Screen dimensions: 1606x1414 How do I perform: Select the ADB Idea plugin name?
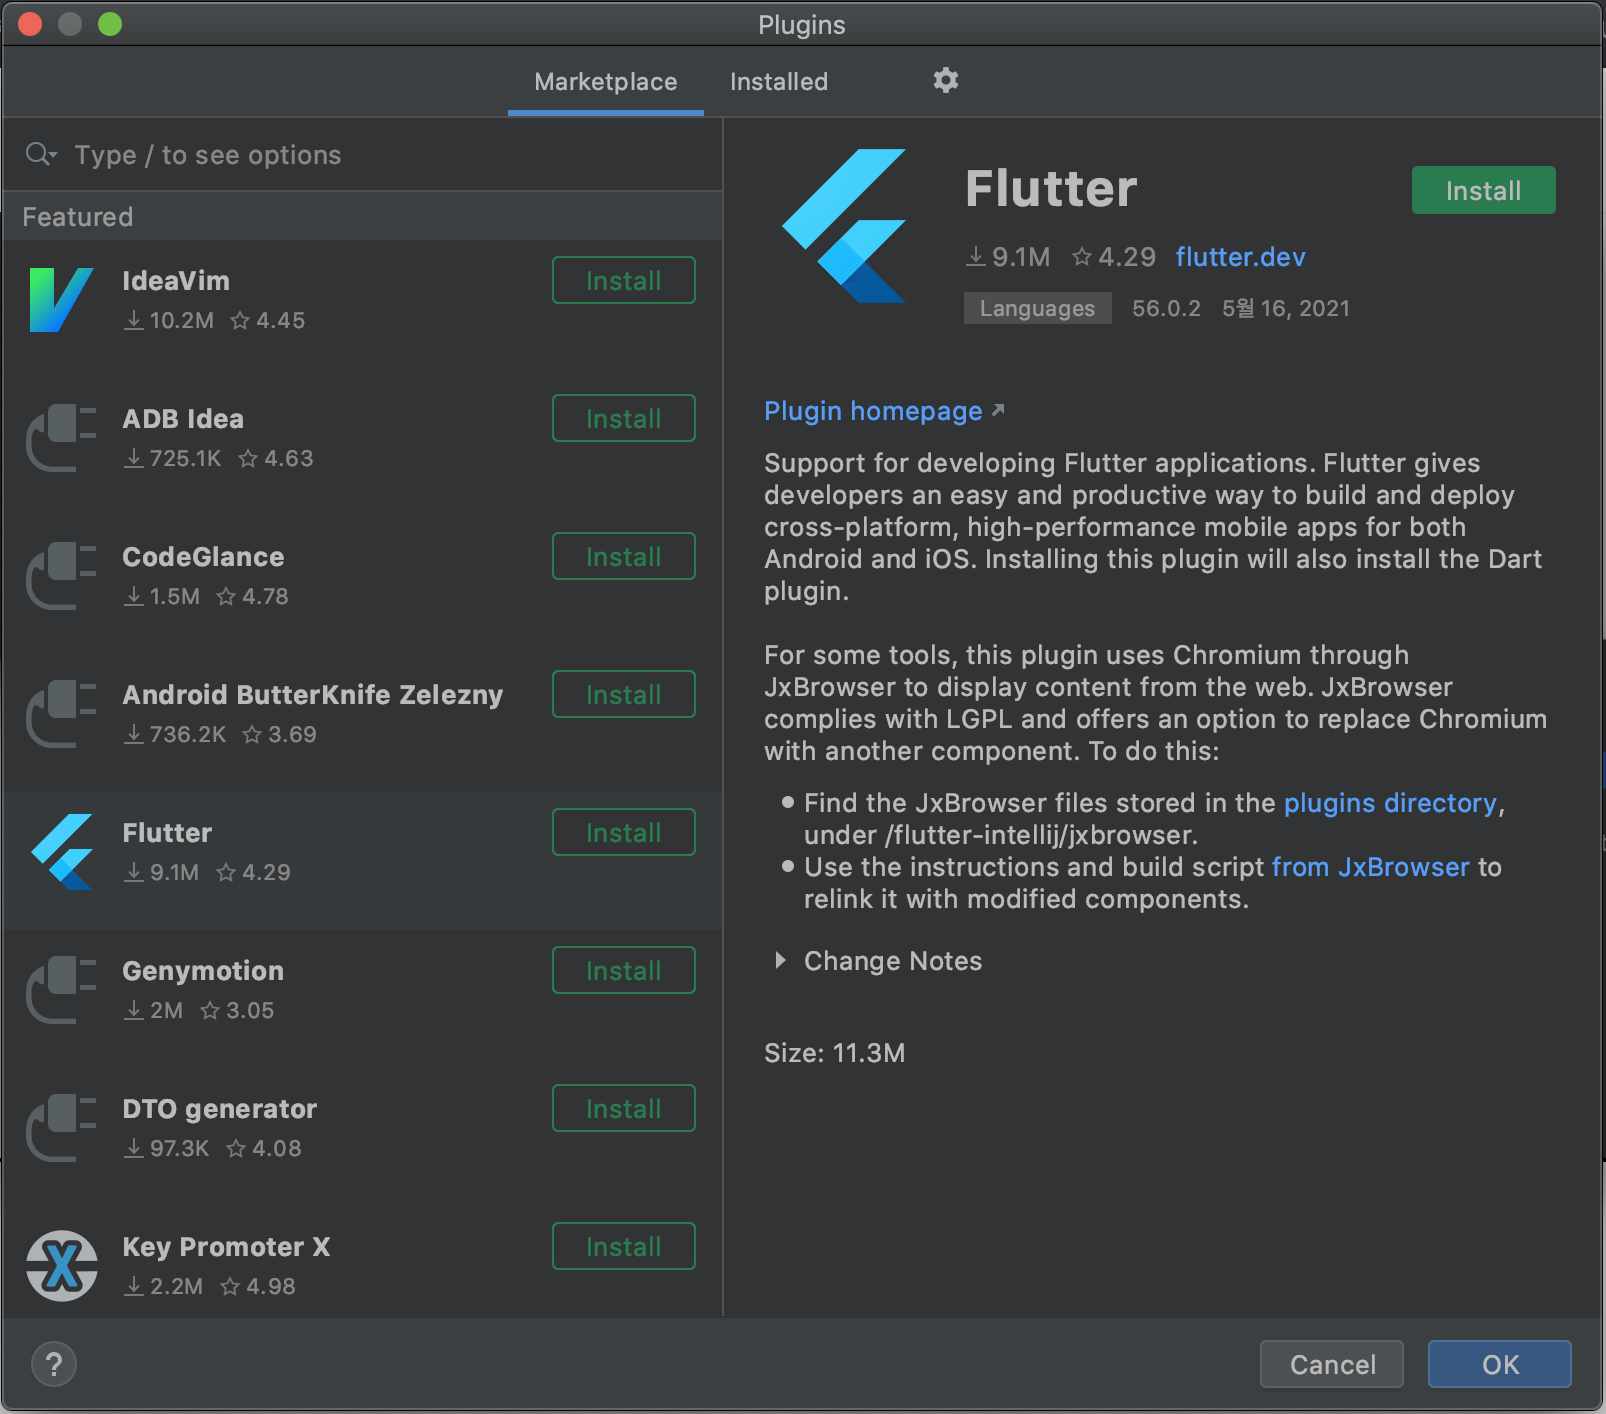pos(183,419)
